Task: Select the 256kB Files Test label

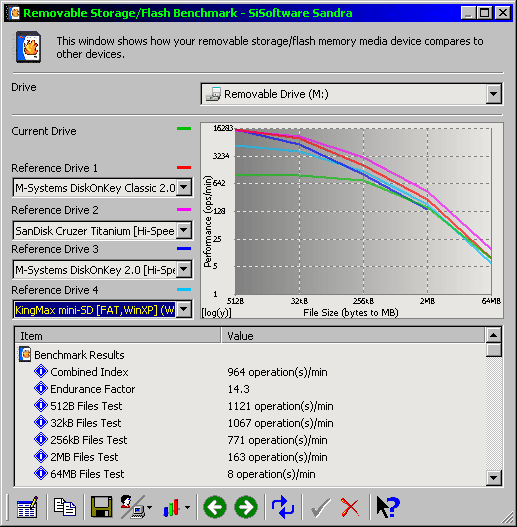Action: coord(89,440)
